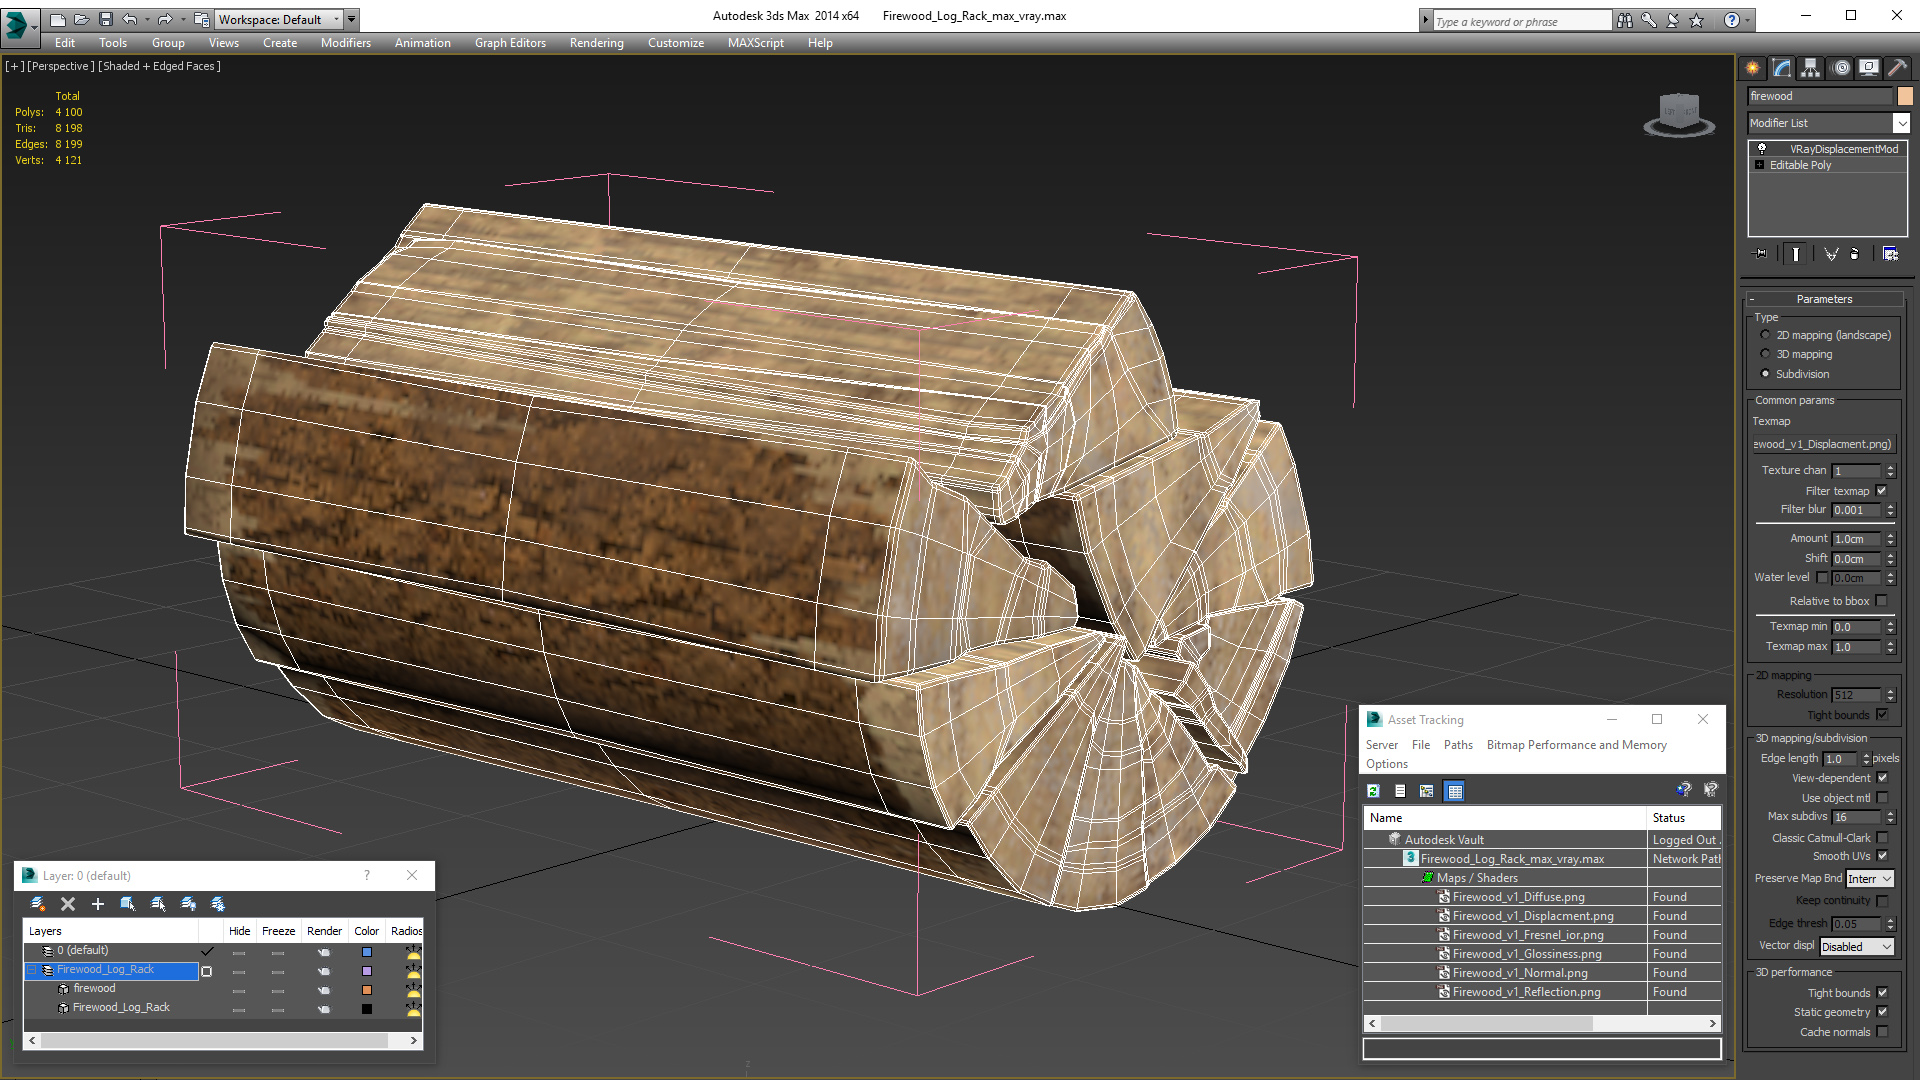This screenshot has height=1080, width=1920.
Task: Open the Modifiers menu
Action: click(x=346, y=43)
